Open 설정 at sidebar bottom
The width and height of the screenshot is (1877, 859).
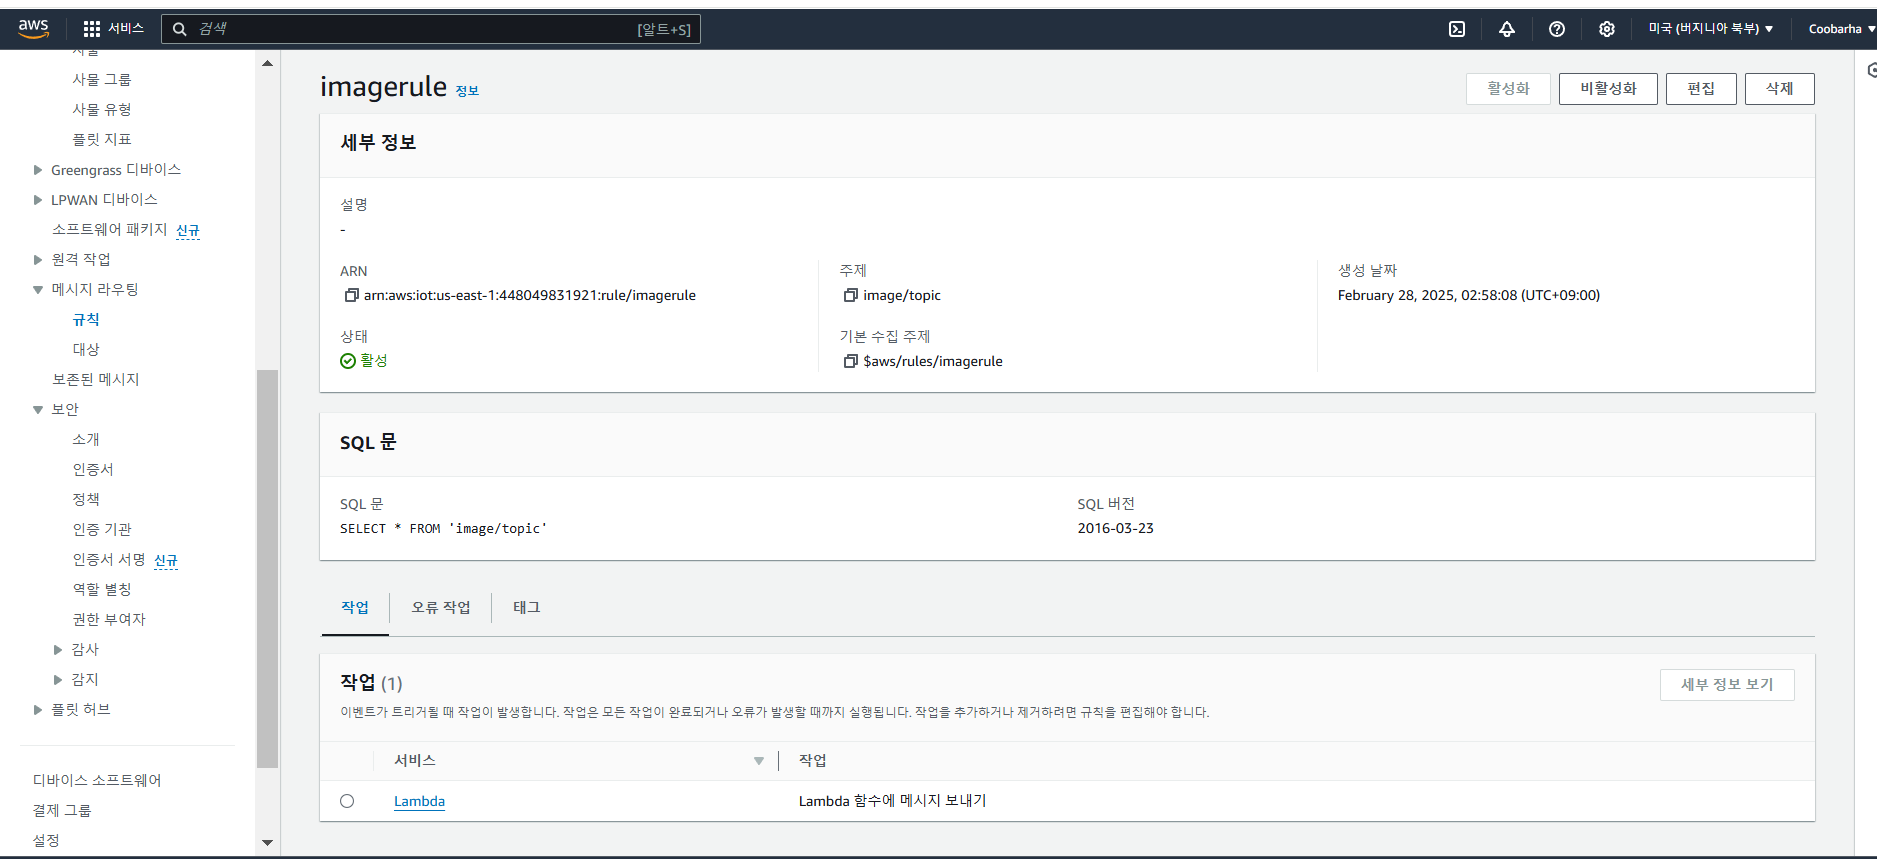click(x=46, y=840)
